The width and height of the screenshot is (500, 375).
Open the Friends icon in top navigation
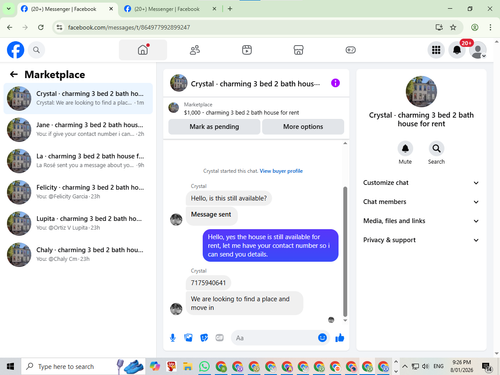pos(195,50)
